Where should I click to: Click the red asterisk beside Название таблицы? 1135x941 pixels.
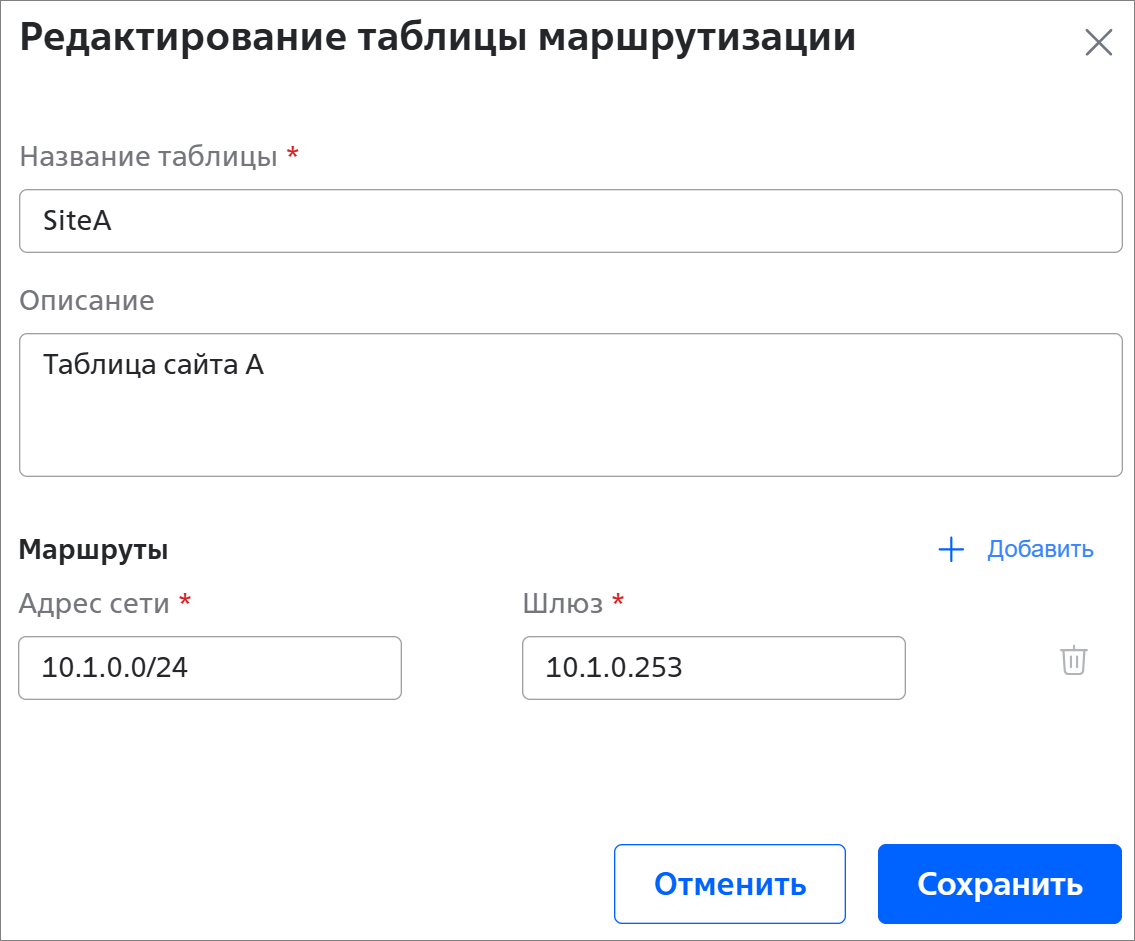click(x=293, y=154)
